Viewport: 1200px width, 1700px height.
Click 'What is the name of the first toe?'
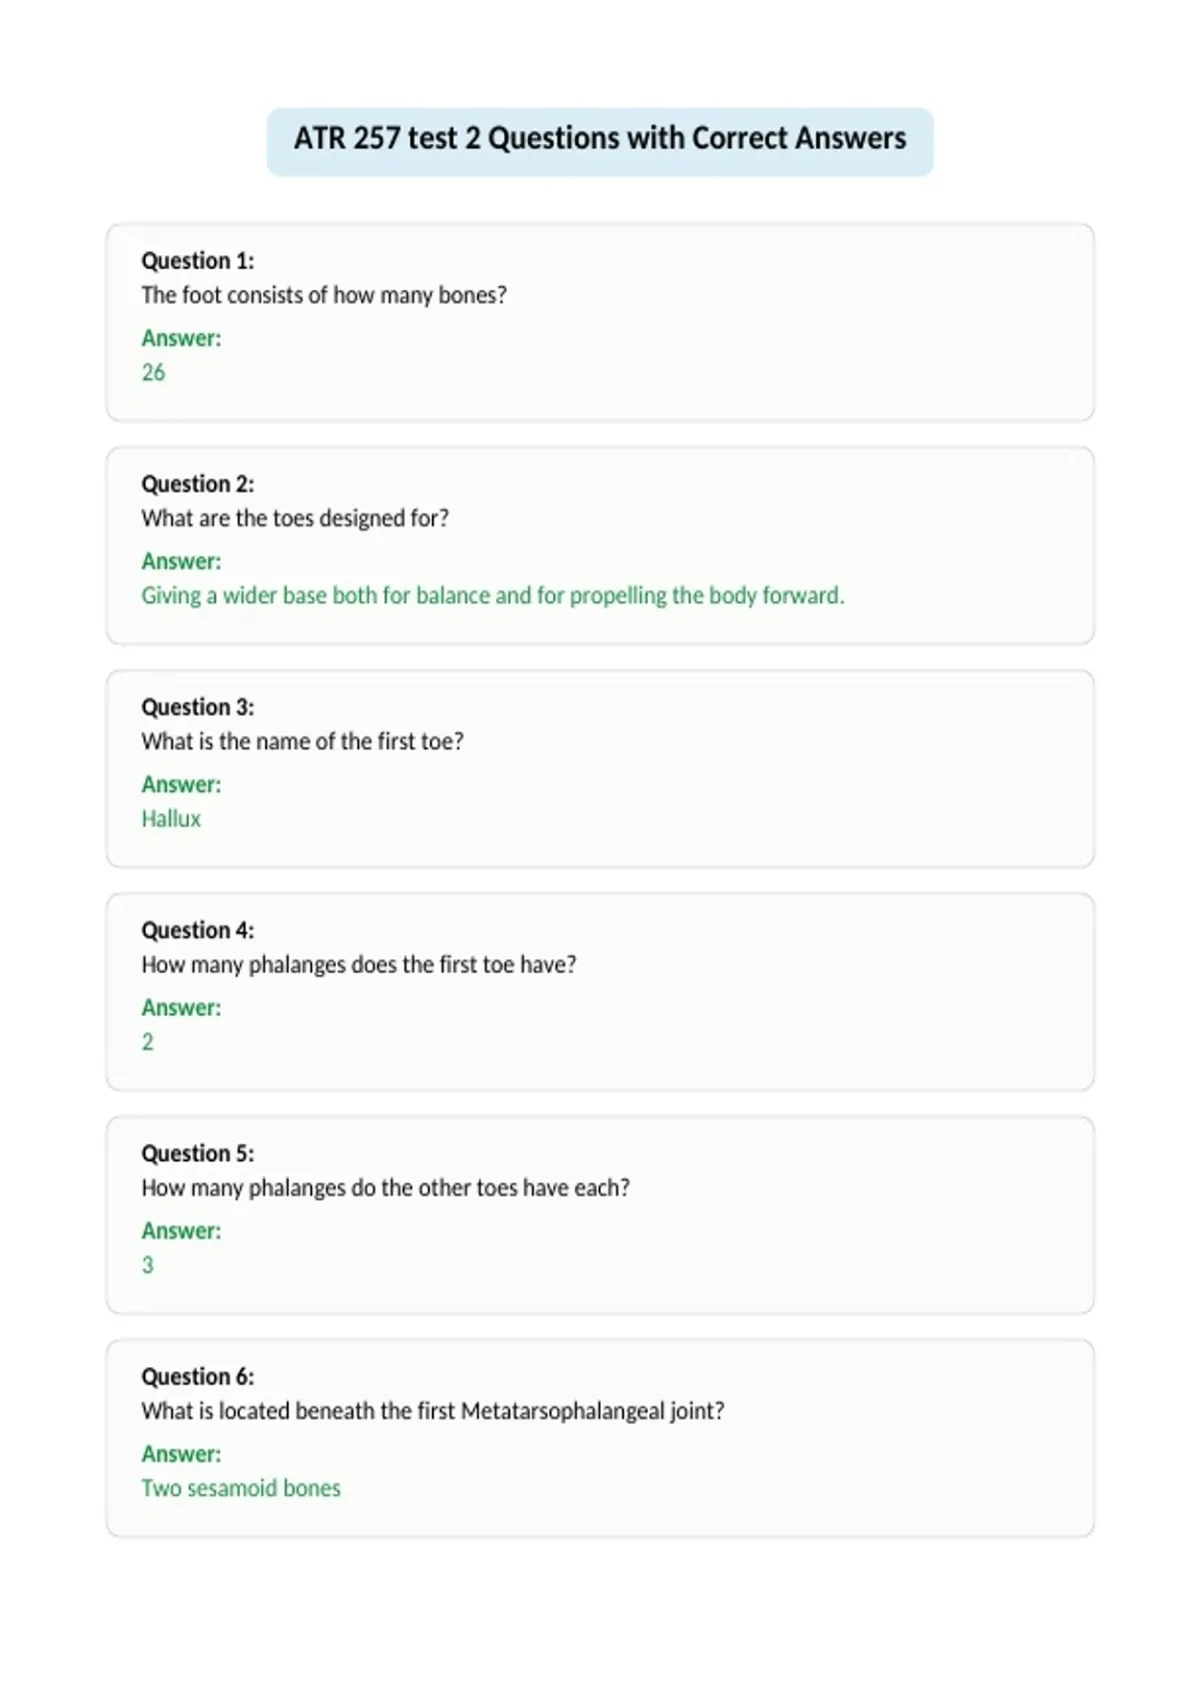coord(303,741)
